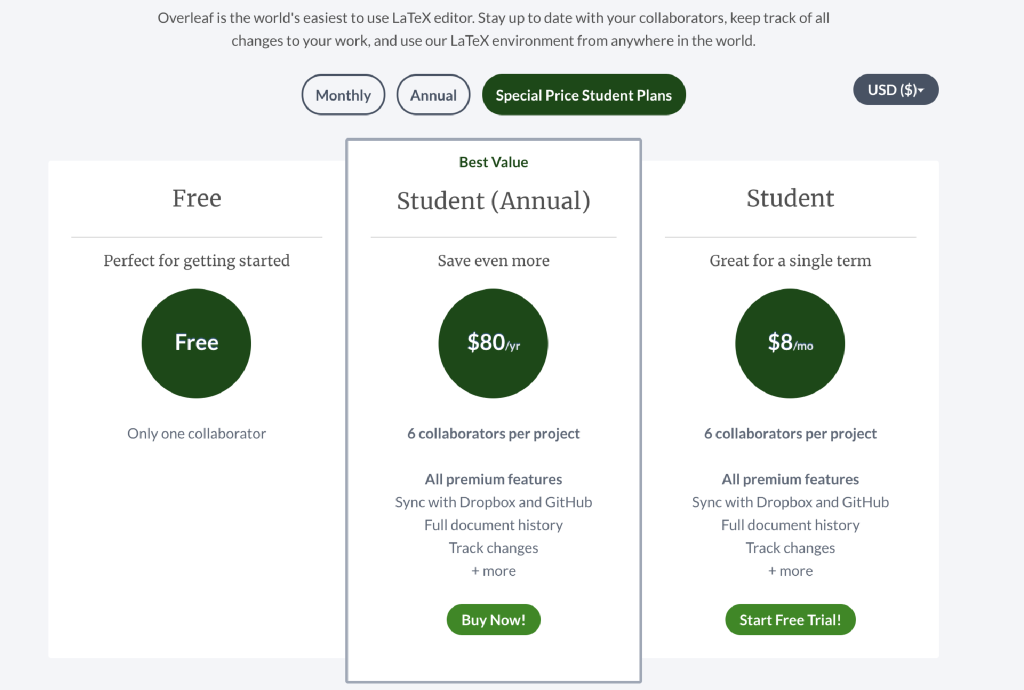Click "All premium features" in monthly Student plan
The image size is (1024, 690).
(790, 479)
